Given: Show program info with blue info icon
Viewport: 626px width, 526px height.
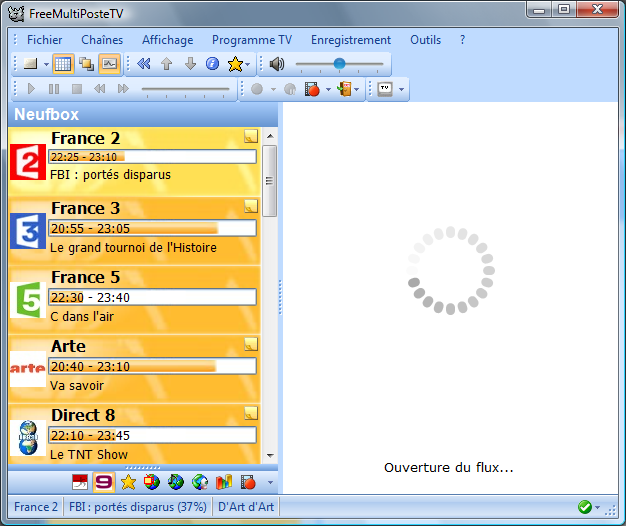Looking at the screenshot, I should pyautogui.click(x=212, y=64).
